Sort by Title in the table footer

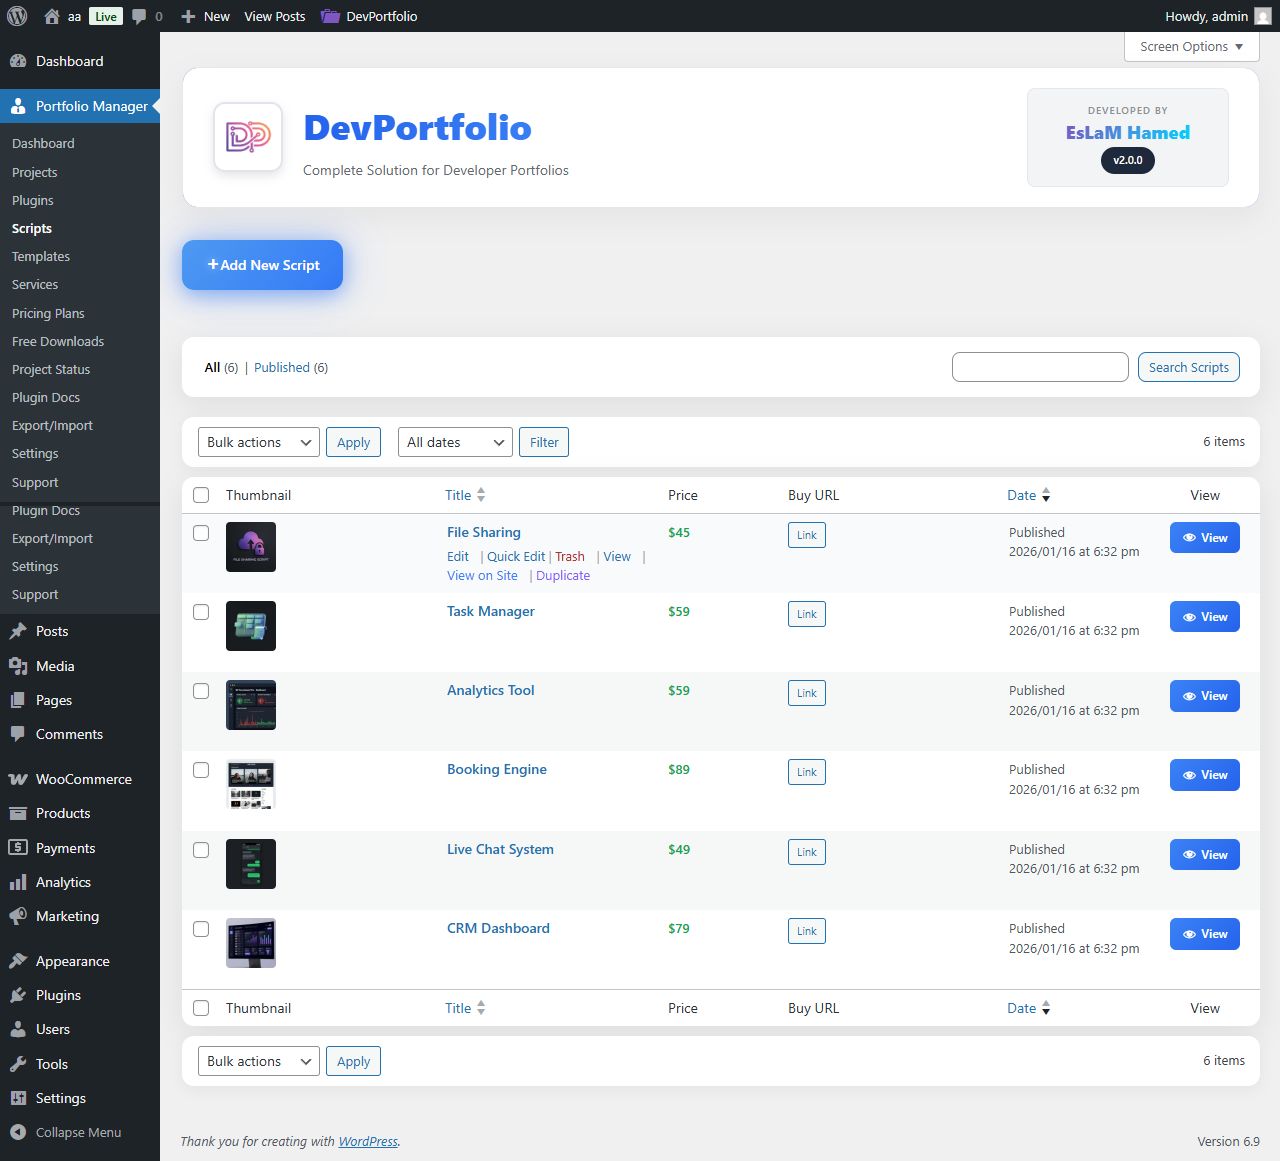point(465,1008)
